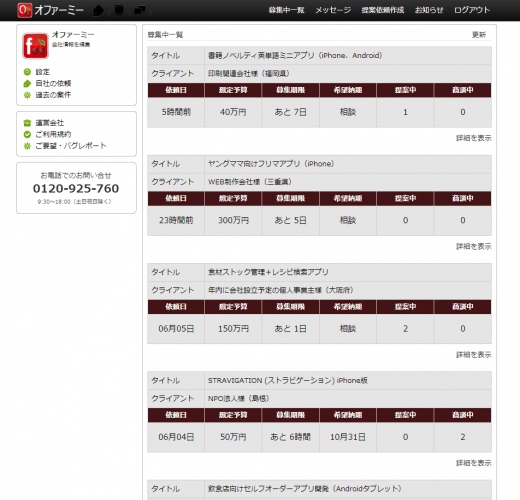Viewport: 520px width, 500px height.
Task: Click the あと 1日 deadline cell
Action: click(290, 329)
